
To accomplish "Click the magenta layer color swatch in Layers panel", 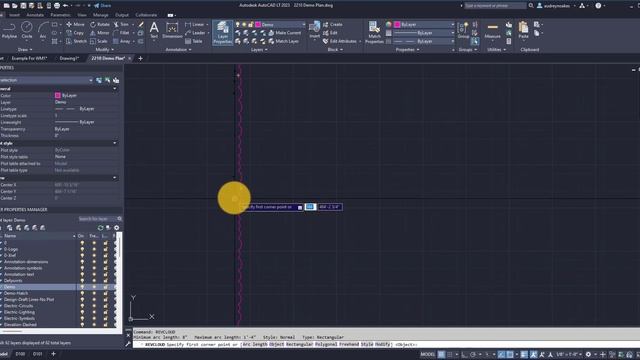I will 258,24.
